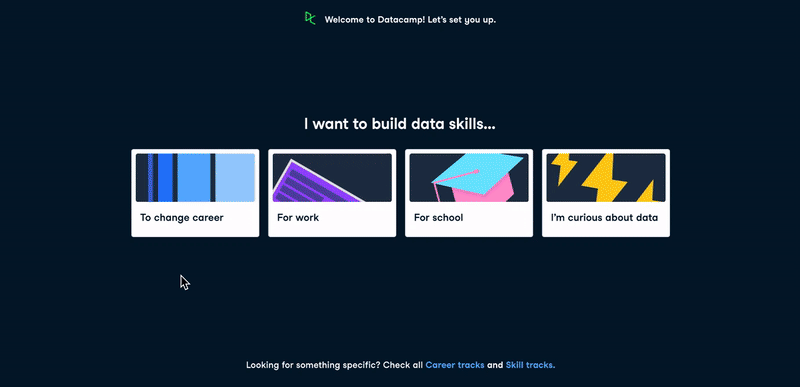800x387 pixels.
Task: Click the yellow lightning bolts illustration
Action: point(606,177)
